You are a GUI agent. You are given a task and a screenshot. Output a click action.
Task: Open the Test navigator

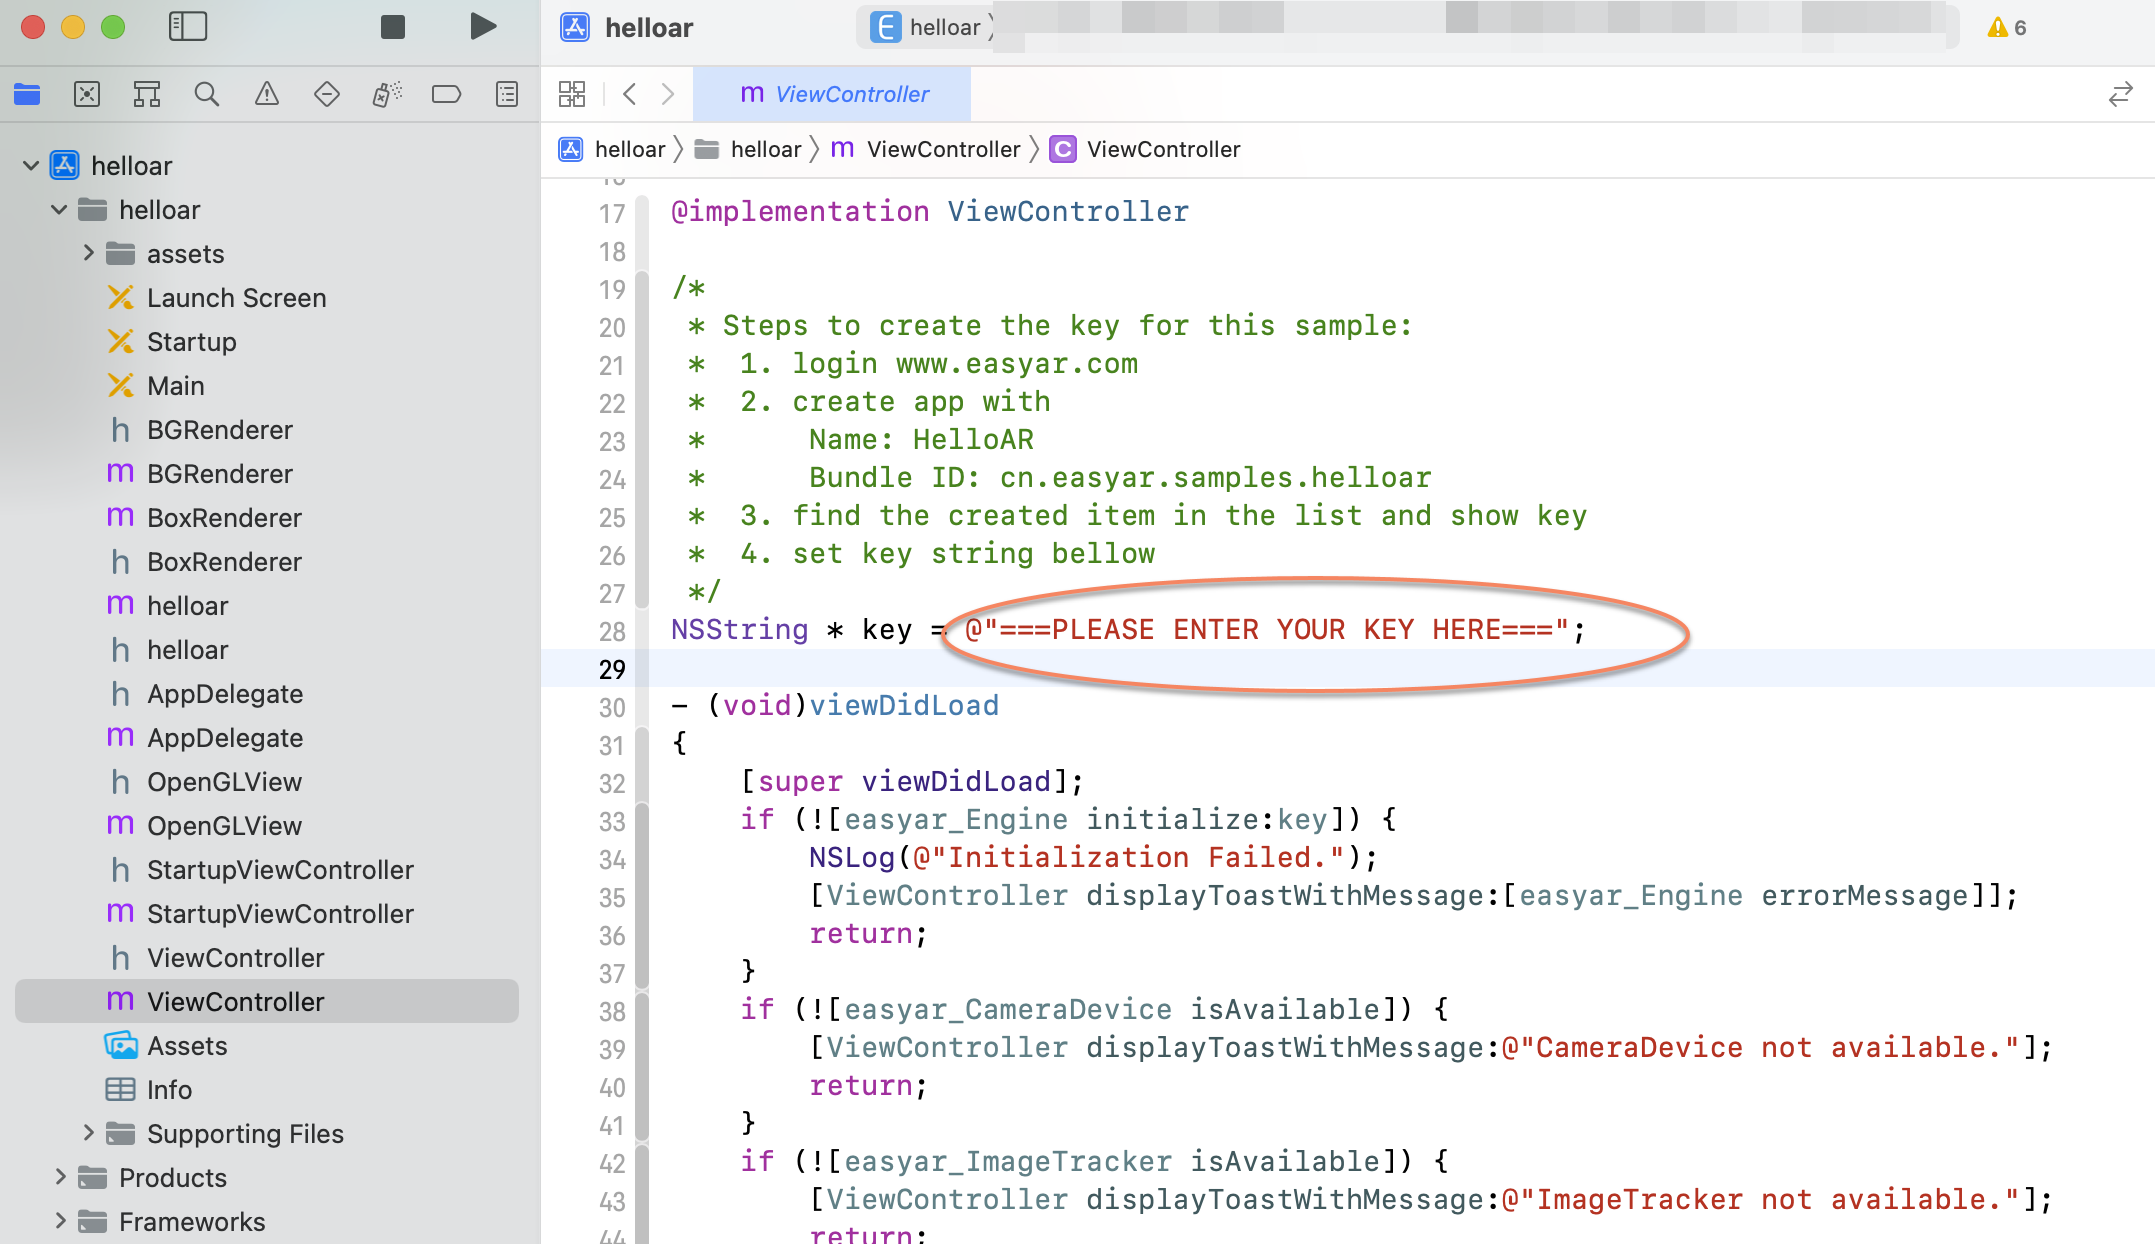click(x=327, y=94)
